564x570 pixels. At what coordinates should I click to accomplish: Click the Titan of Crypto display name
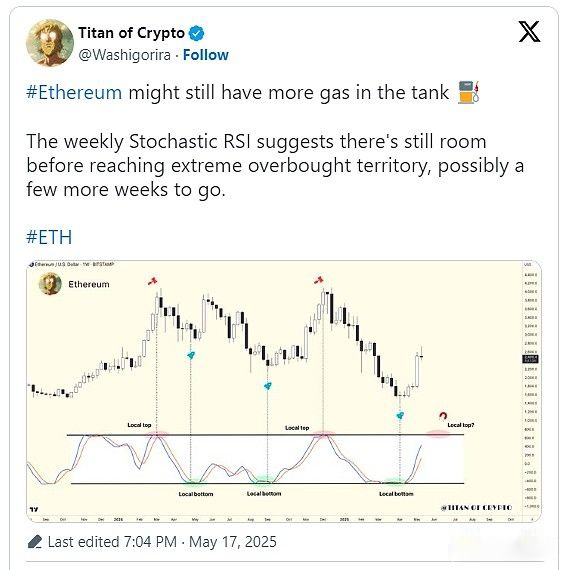(131, 33)
